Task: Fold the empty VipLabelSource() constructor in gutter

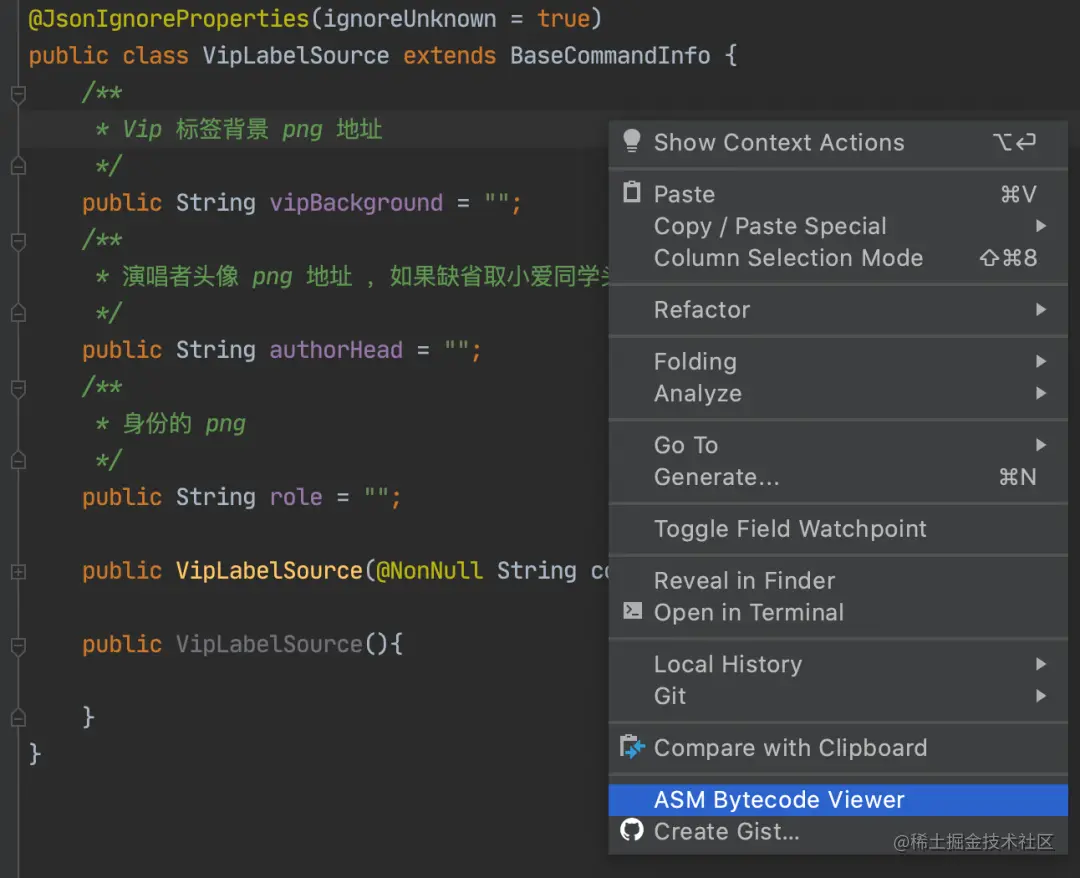Action: point(19,646)
